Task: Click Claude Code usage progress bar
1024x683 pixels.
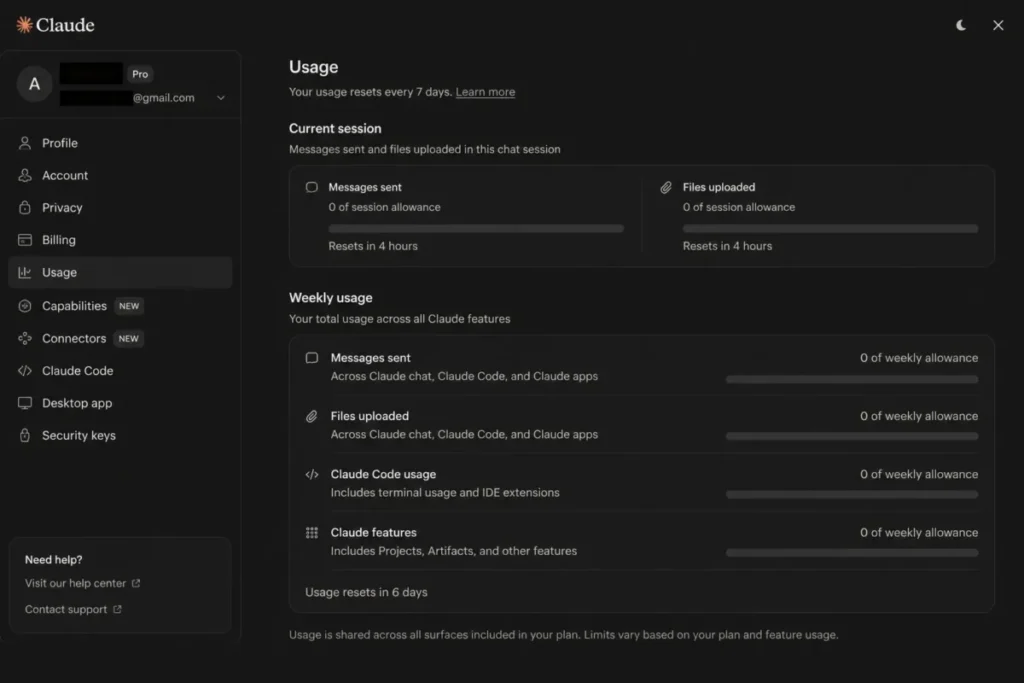Action: (x=852, y=494)
